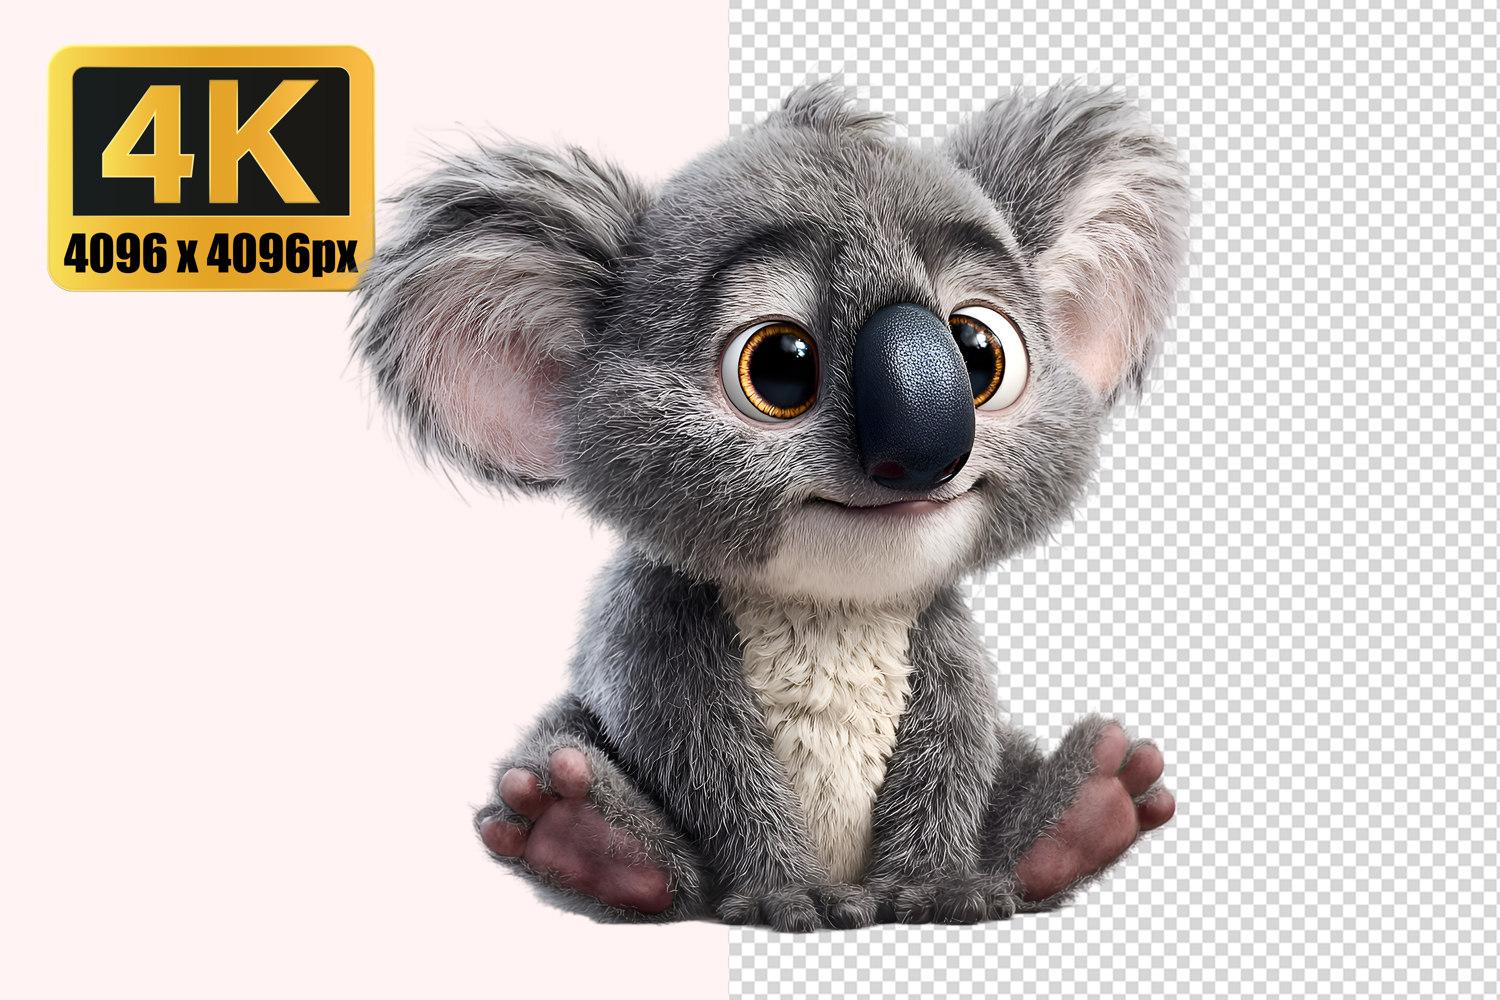Select the white chest fur of the koala
Viewport: 1500px width, 1000px height.
click(x=830, y=700)
